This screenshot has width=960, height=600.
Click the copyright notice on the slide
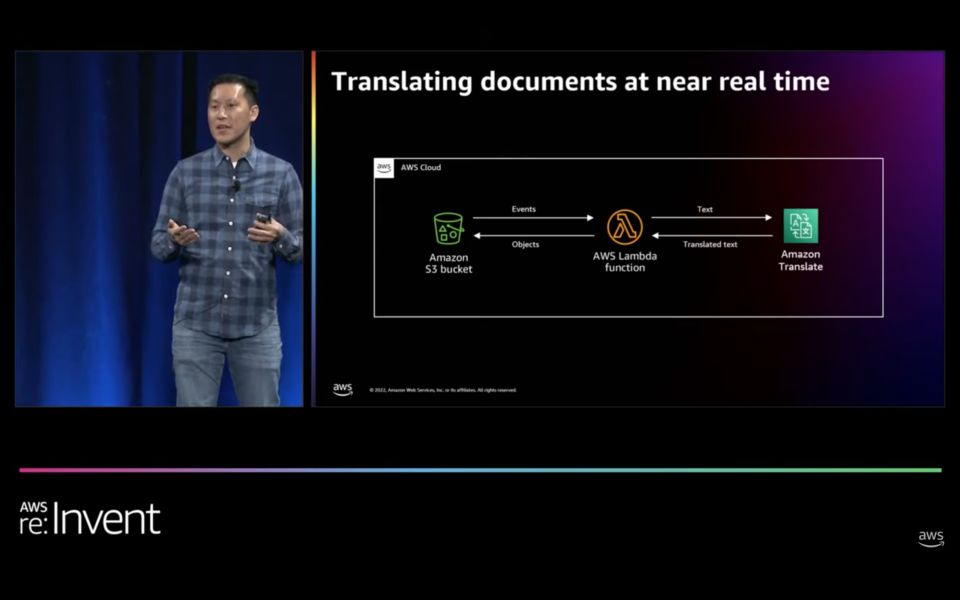coord(442,390)
